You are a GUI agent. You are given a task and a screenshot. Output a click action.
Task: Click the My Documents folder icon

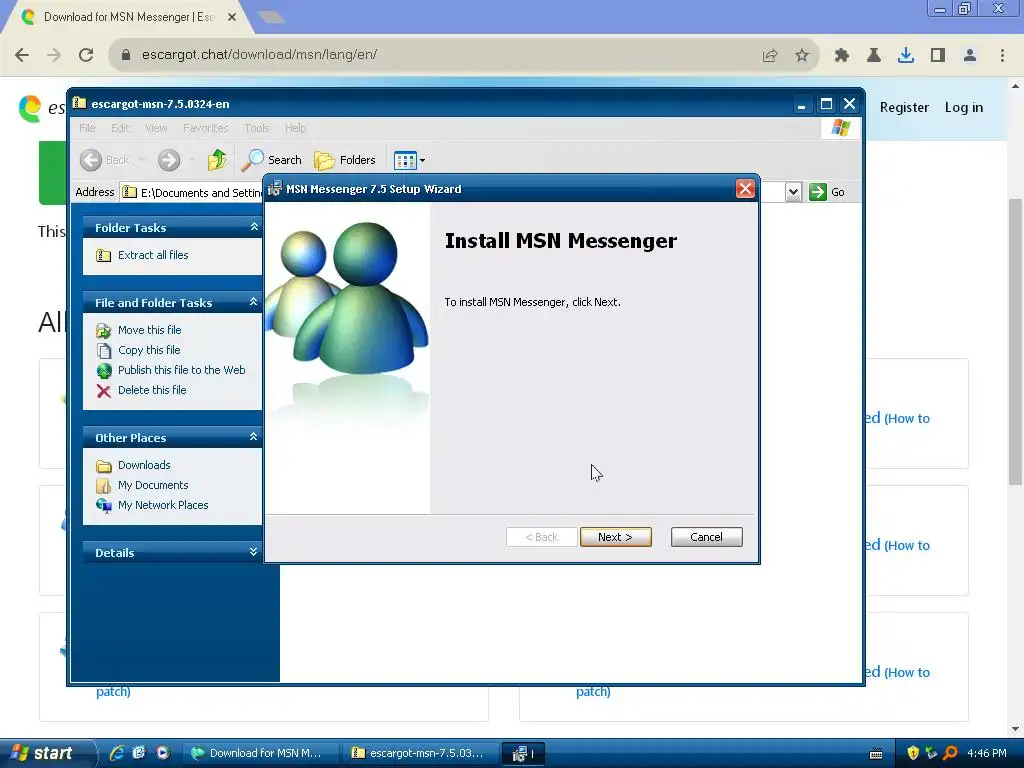[103, 486]
